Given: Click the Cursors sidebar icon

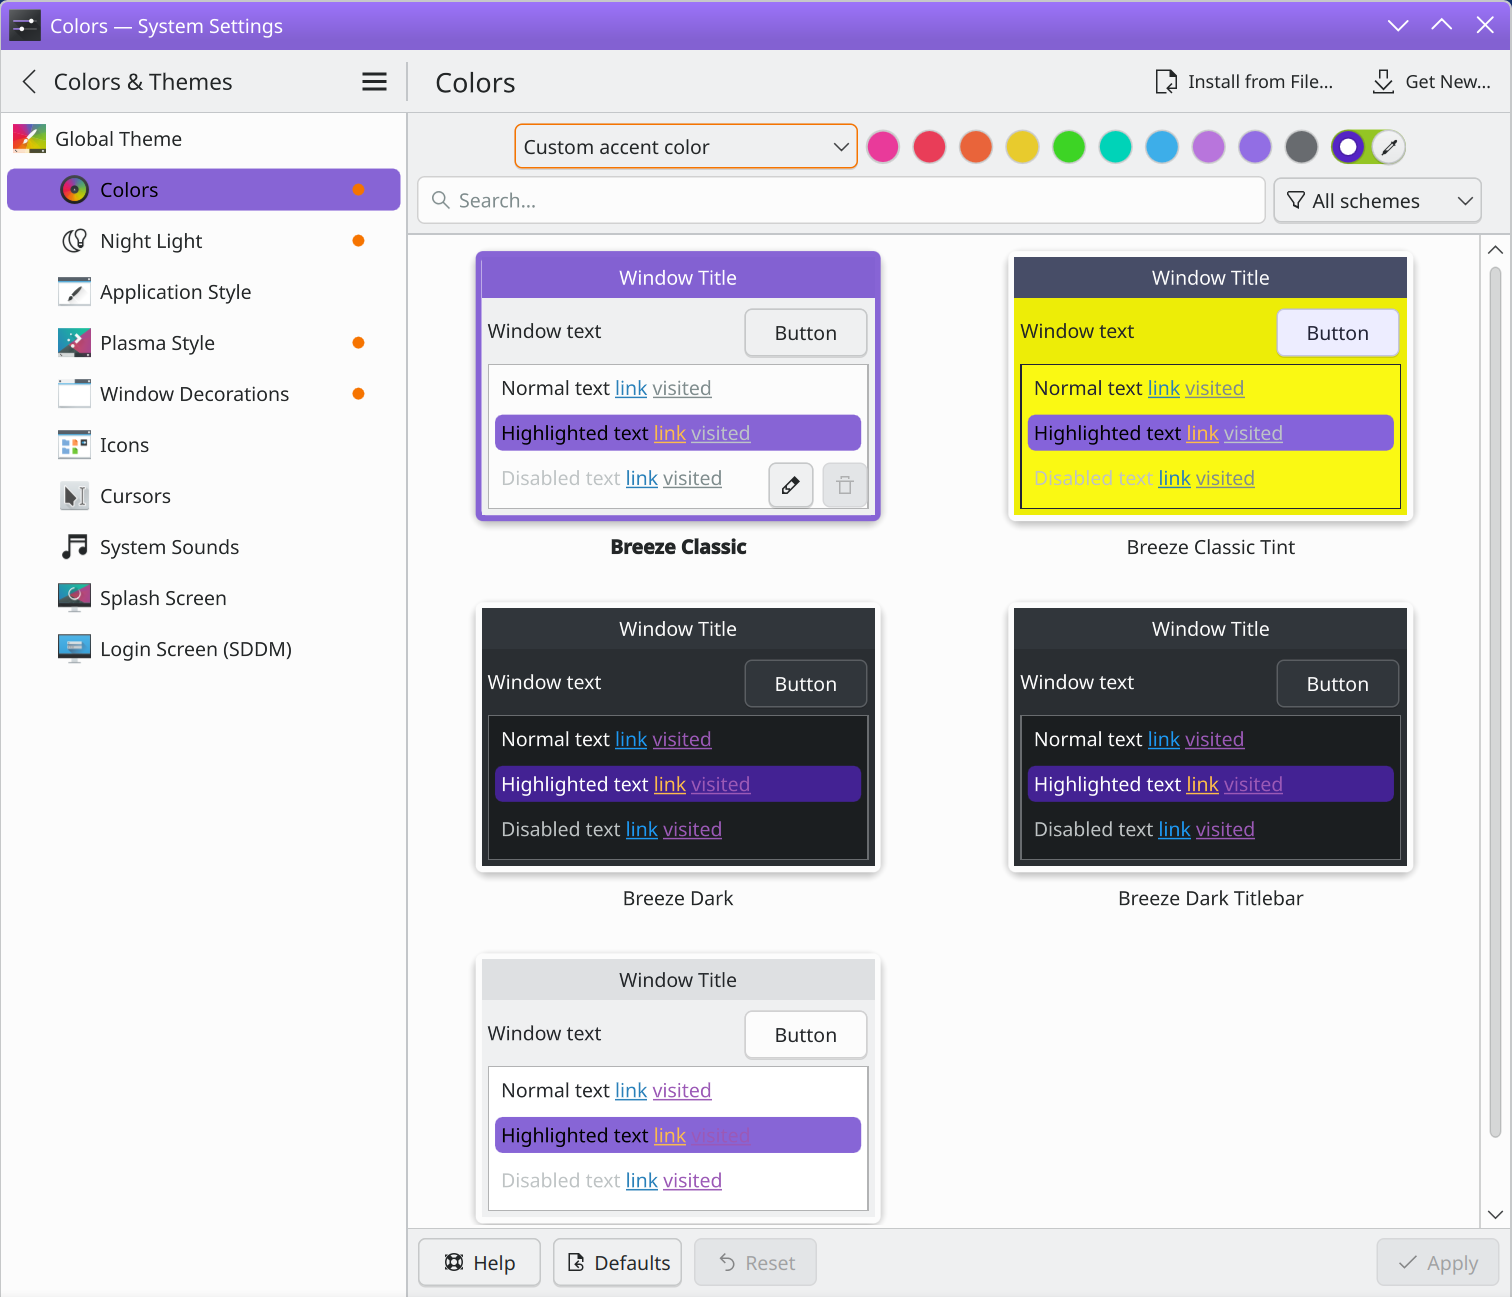Looking at the screenshot, I should click(74, 496).
